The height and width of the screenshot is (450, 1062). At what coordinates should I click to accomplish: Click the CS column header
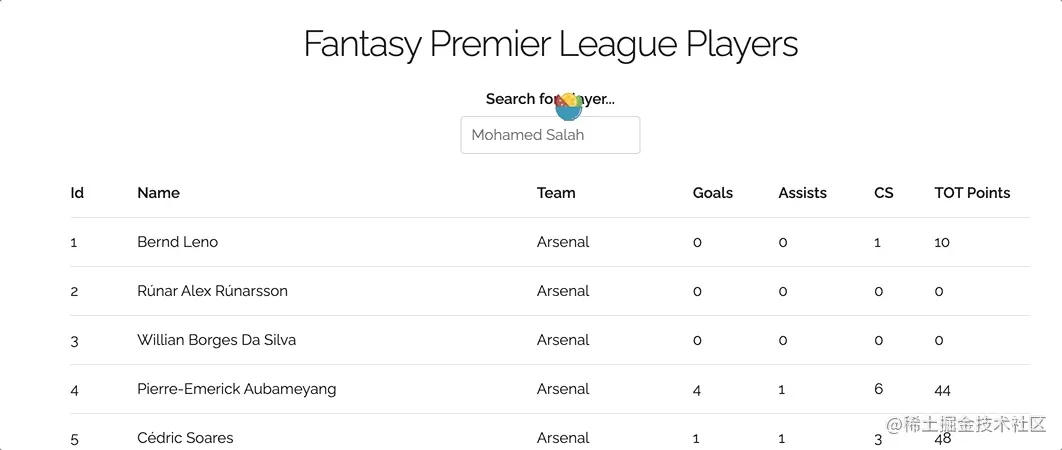pos(884,193)
